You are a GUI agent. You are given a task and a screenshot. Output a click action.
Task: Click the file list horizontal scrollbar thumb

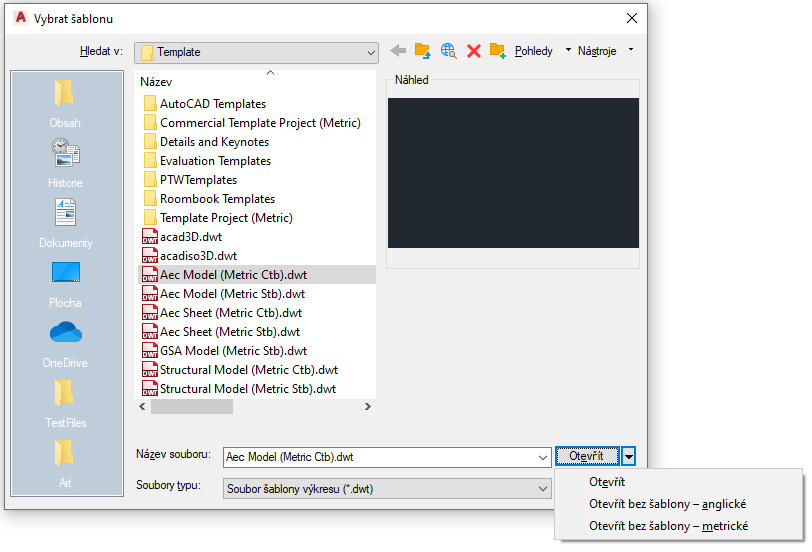(x=192, y=407)
